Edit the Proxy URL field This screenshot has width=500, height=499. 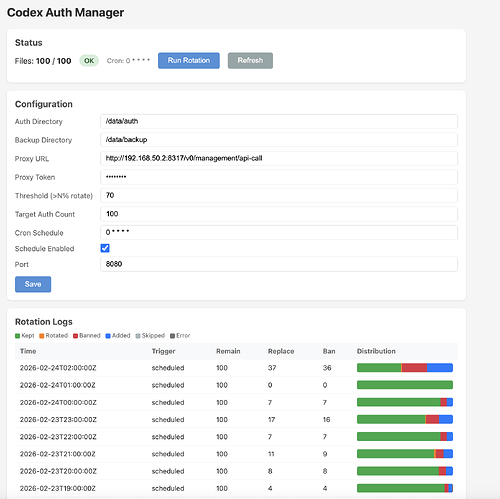coord(279,158)
